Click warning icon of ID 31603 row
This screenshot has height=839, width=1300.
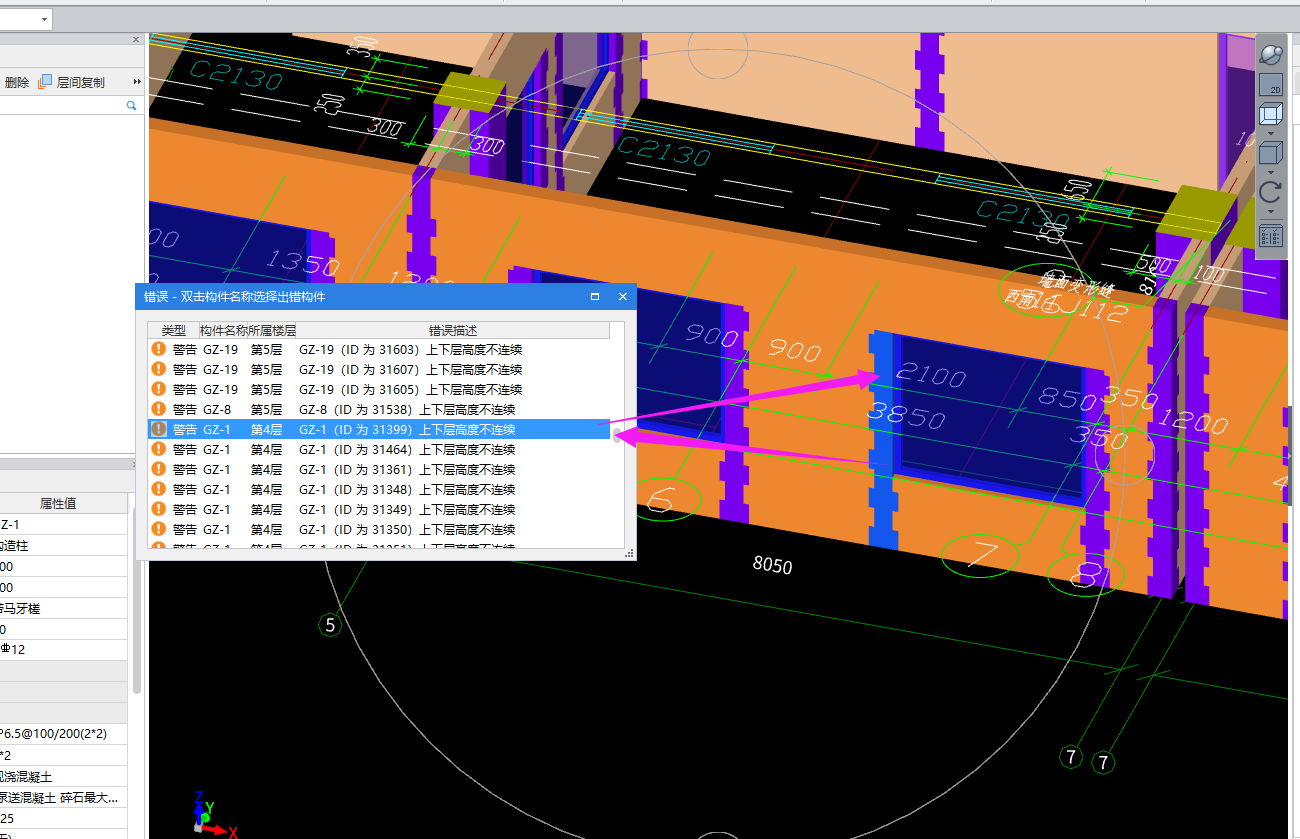[x=158, y=350]
